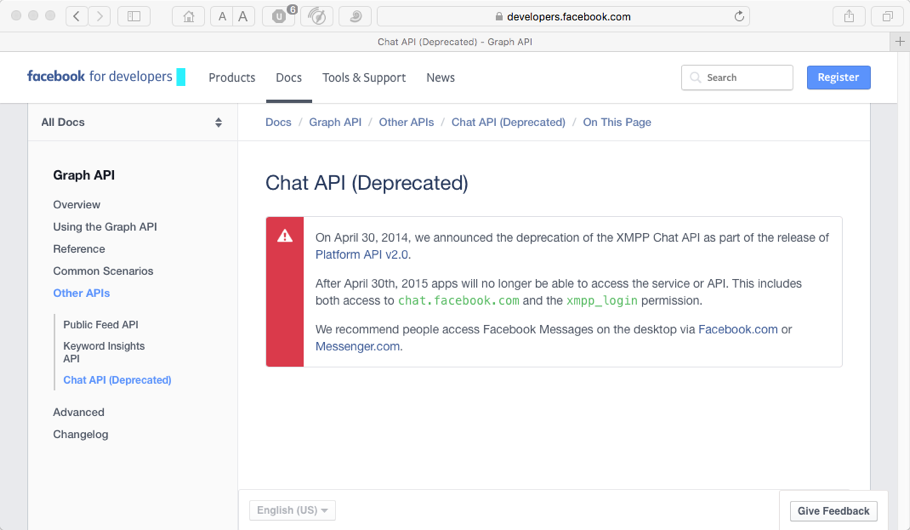910x530 pixels.
Task: Go back with Safari's back arrow
Action: coord(77,16)
